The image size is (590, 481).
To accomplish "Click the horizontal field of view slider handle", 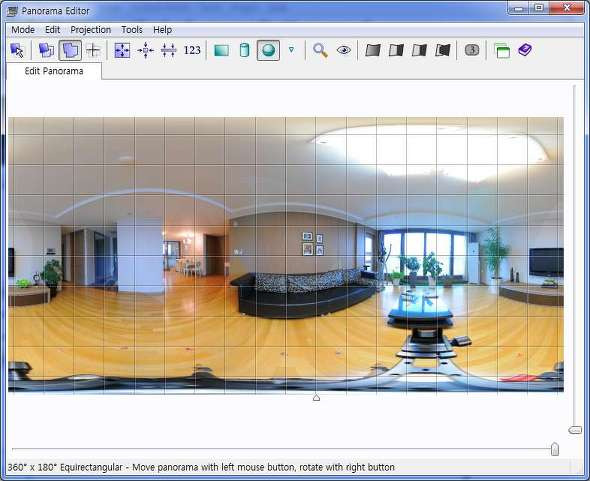I will pyautogui.click(x=555, y=449).
